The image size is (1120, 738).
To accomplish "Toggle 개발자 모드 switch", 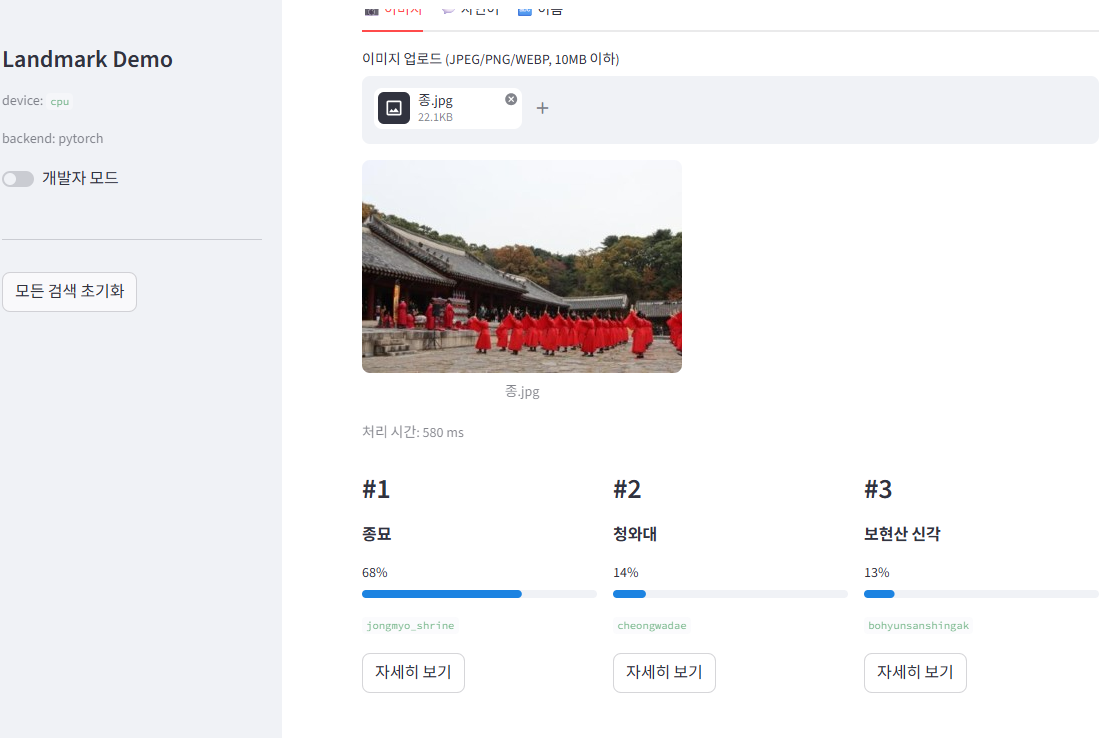I will (x=18, y=179).
